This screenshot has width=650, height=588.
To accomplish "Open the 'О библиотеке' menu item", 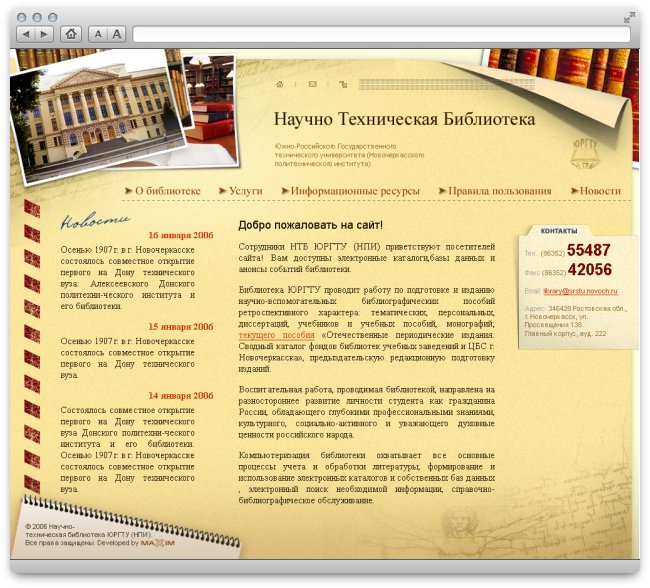I will pos(168,191).
